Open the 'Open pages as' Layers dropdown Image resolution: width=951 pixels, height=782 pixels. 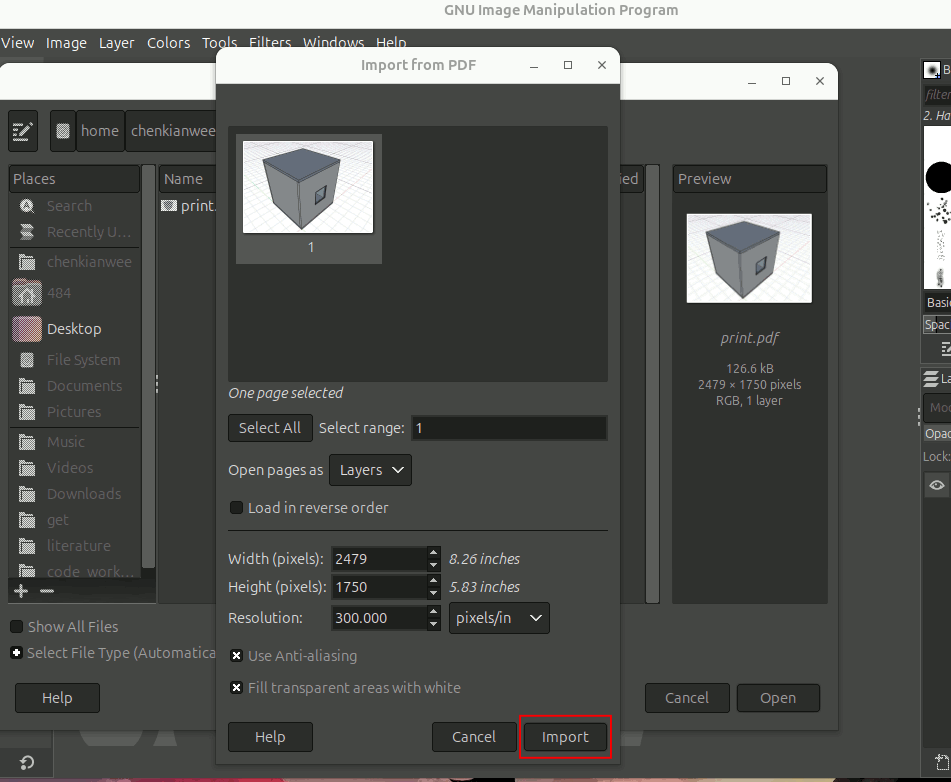tap(370, 470)
